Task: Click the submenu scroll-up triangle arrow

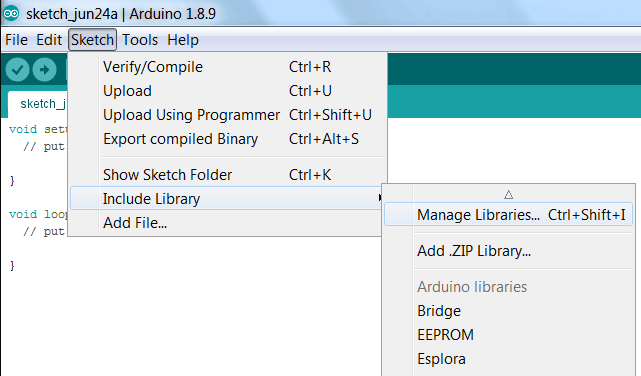Action: 509,195
